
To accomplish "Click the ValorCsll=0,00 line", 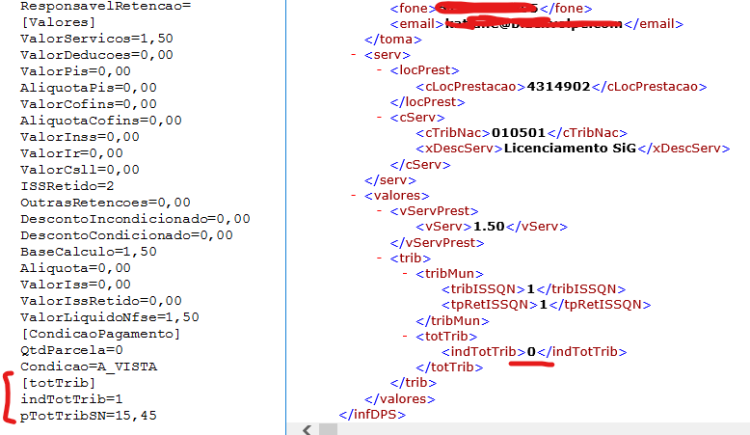I will [79, 169].
